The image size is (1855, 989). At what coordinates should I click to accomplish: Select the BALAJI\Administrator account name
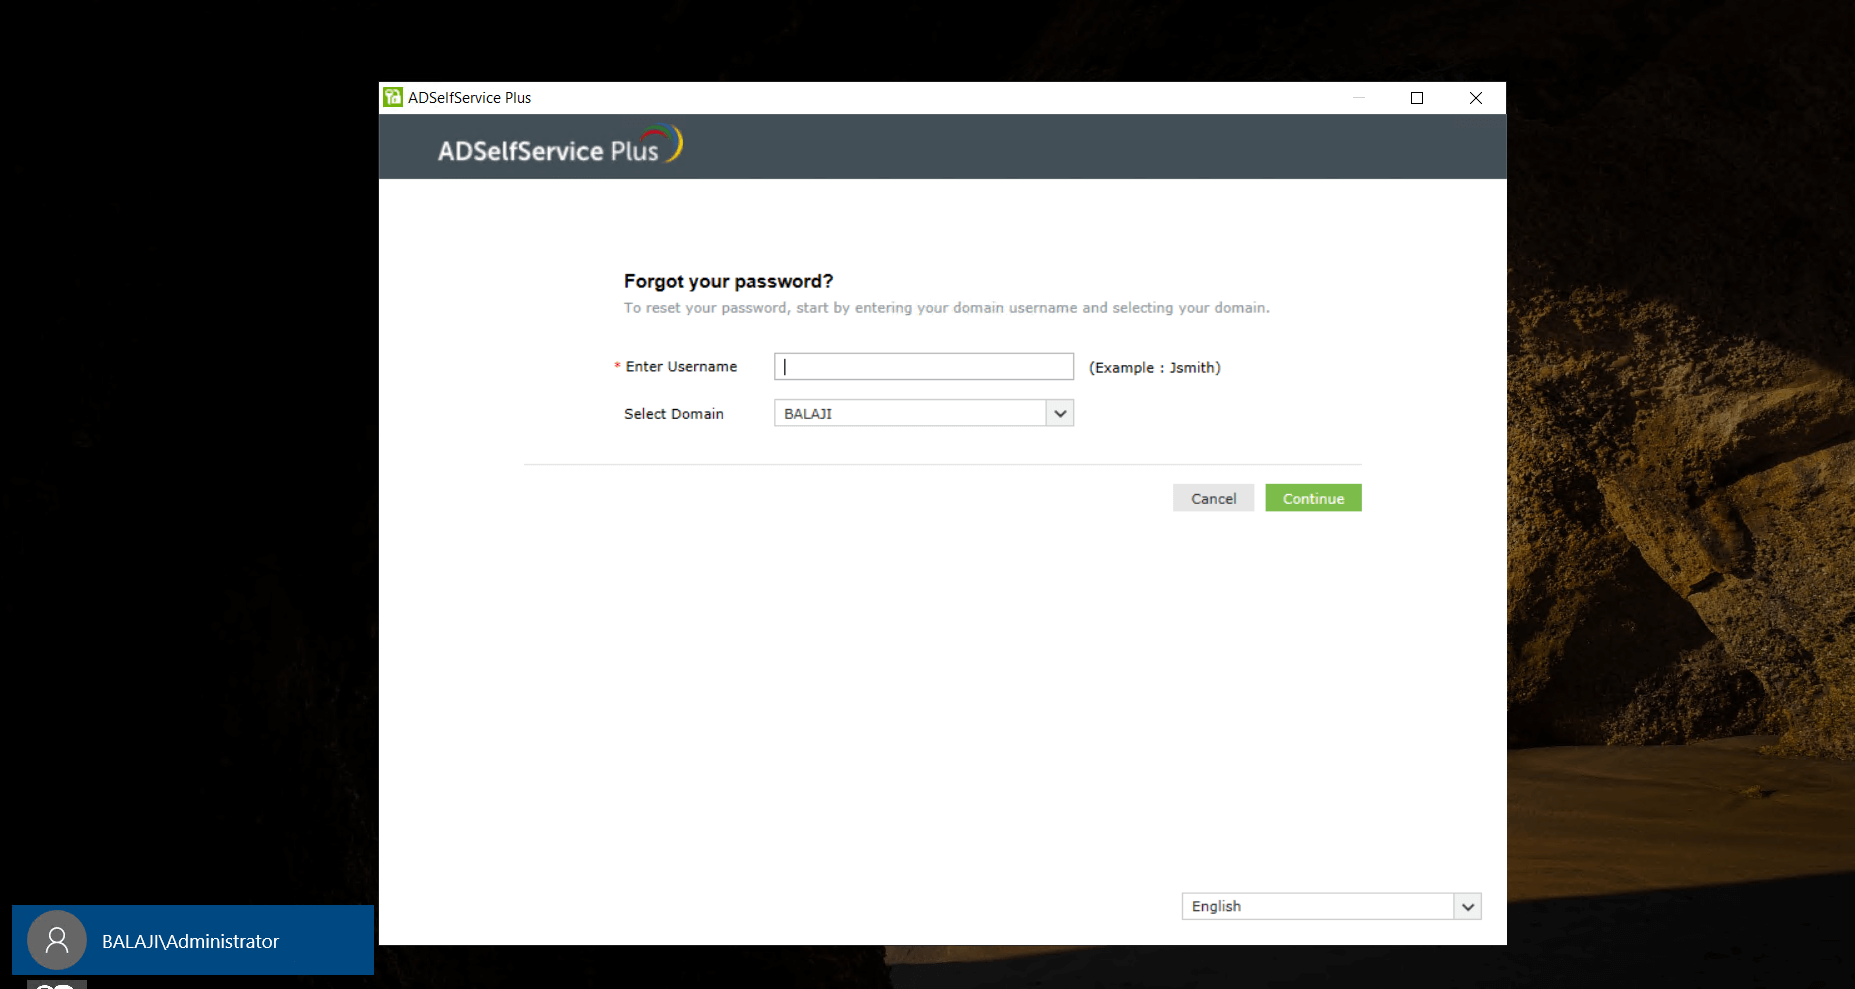(x=190, y=941)
